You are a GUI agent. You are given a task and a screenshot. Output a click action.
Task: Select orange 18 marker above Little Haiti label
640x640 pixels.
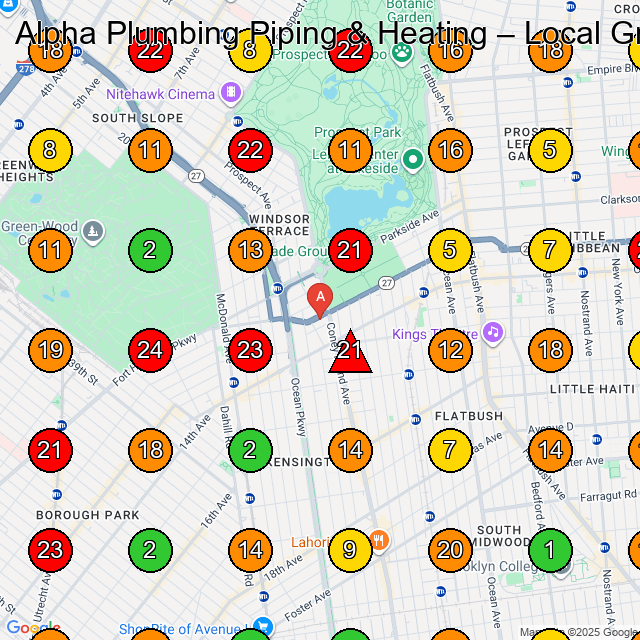(x=550, y=350)
